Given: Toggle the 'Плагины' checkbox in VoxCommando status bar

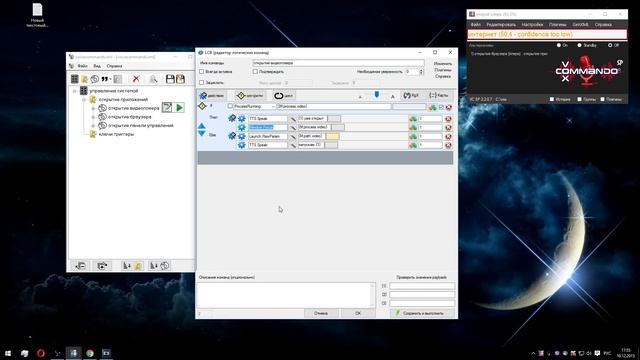Looking at the screenshot, I should (602, 99).
